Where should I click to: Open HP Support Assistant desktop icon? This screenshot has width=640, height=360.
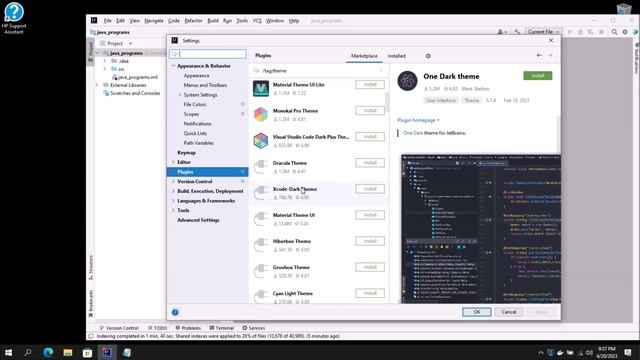14,18
